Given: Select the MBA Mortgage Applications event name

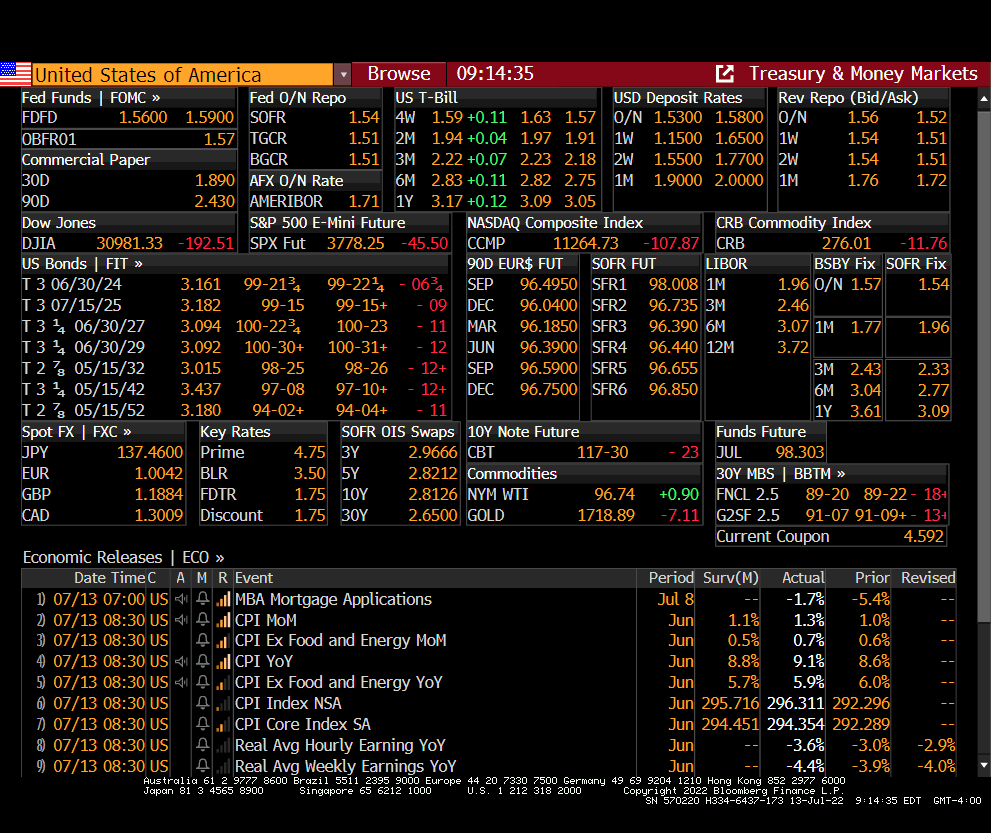Looking at the screenshot, I should coord(333,599).
